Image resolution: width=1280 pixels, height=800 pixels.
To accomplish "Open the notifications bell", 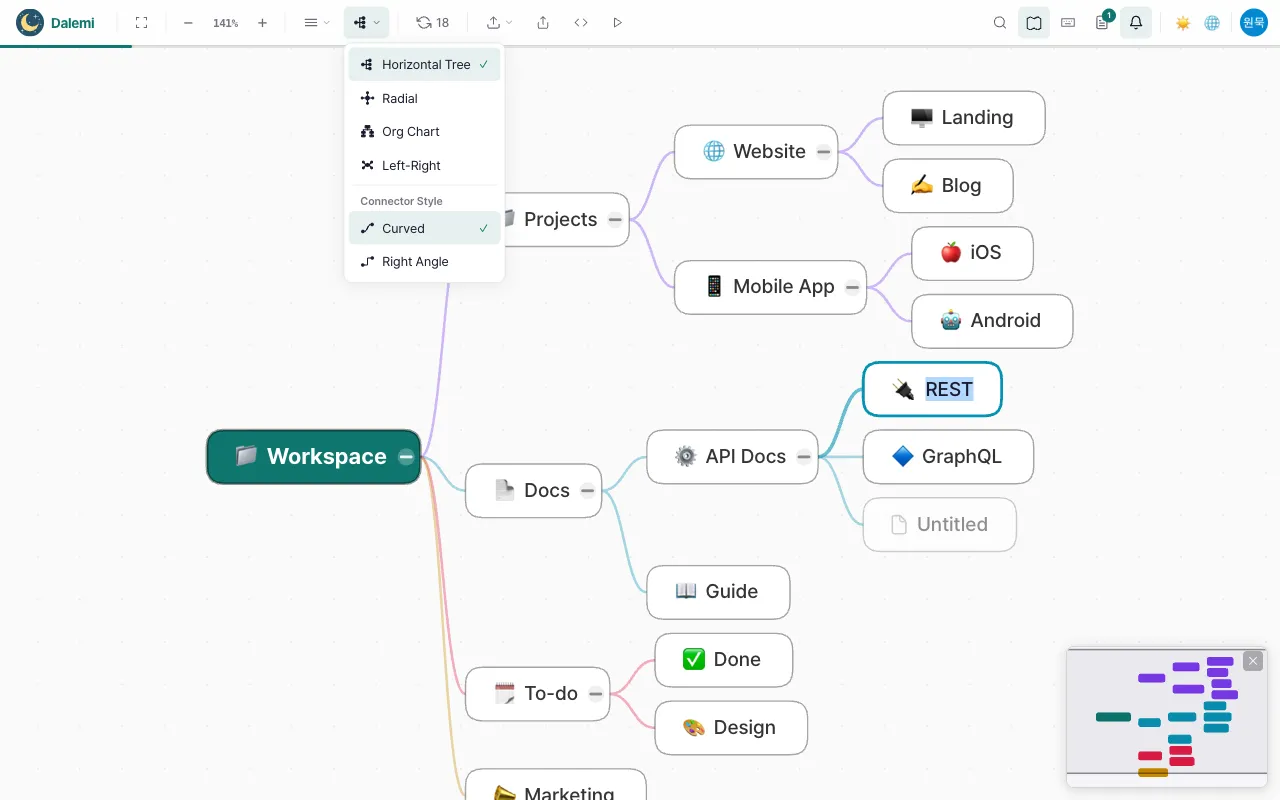I will (1136, 22).
